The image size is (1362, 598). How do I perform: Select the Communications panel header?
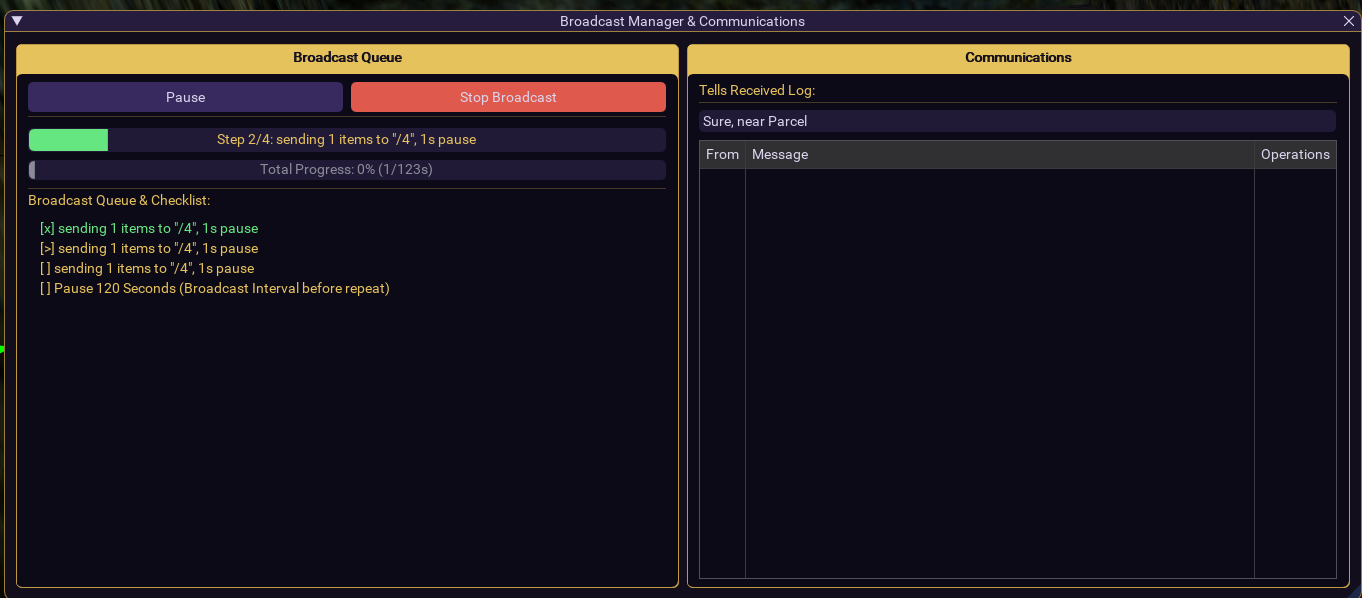[x=1018, y=58]
